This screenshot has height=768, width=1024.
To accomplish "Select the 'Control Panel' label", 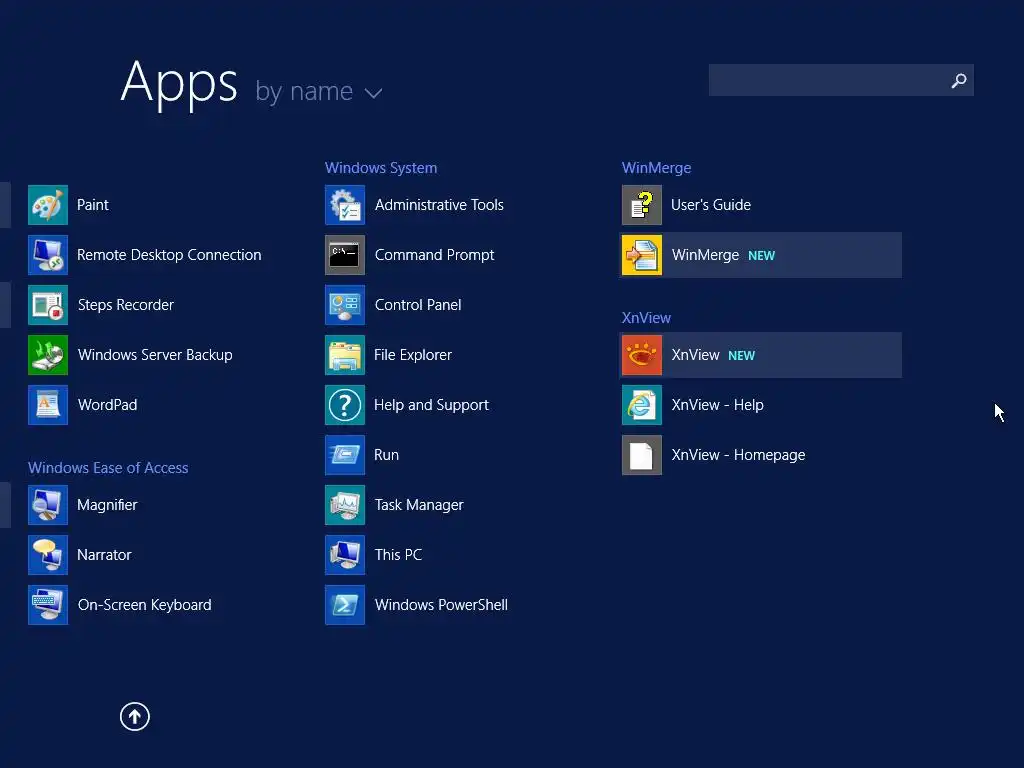I will coord(418,305).
